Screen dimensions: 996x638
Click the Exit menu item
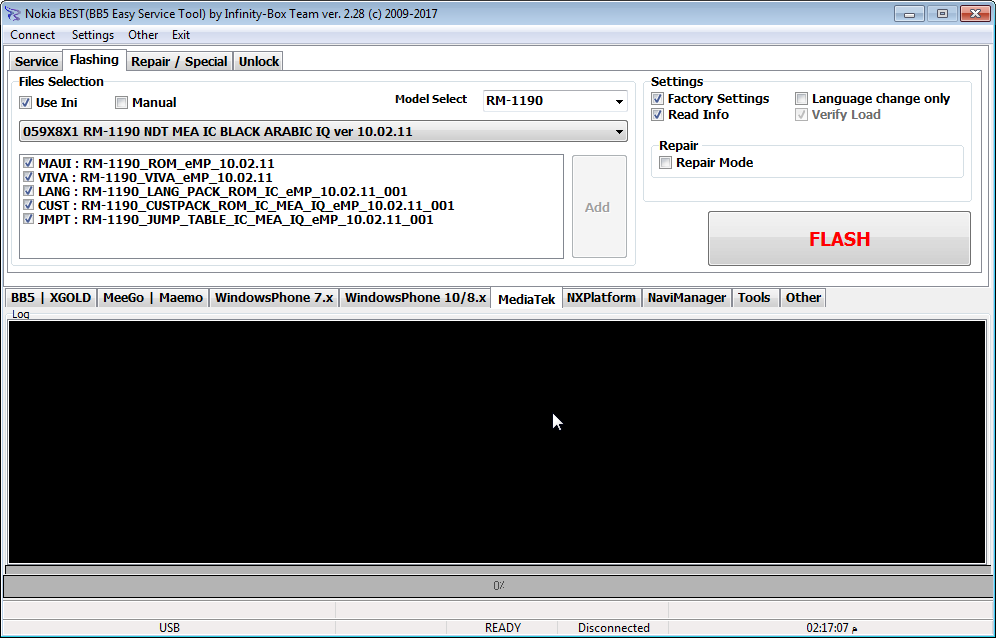tap(181, 35)
